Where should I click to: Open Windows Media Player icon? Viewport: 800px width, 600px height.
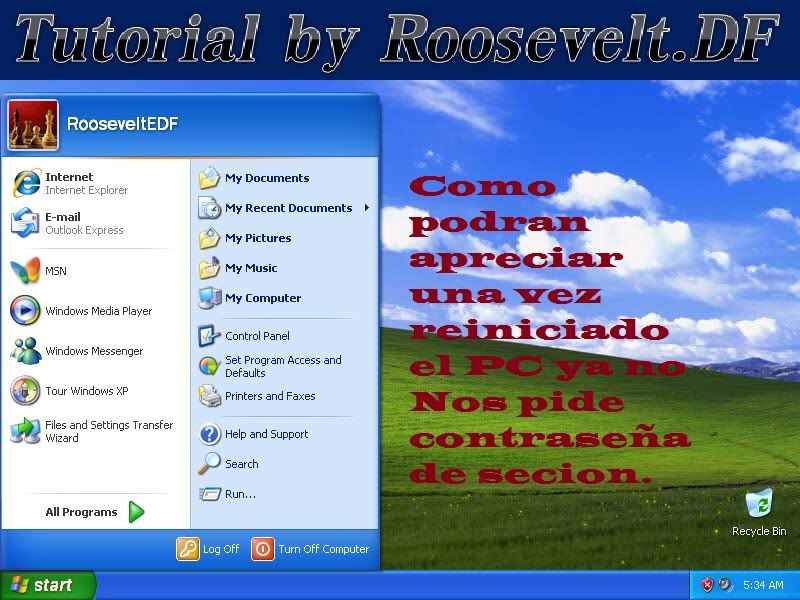pyautogui.click(x=25, y=310)
